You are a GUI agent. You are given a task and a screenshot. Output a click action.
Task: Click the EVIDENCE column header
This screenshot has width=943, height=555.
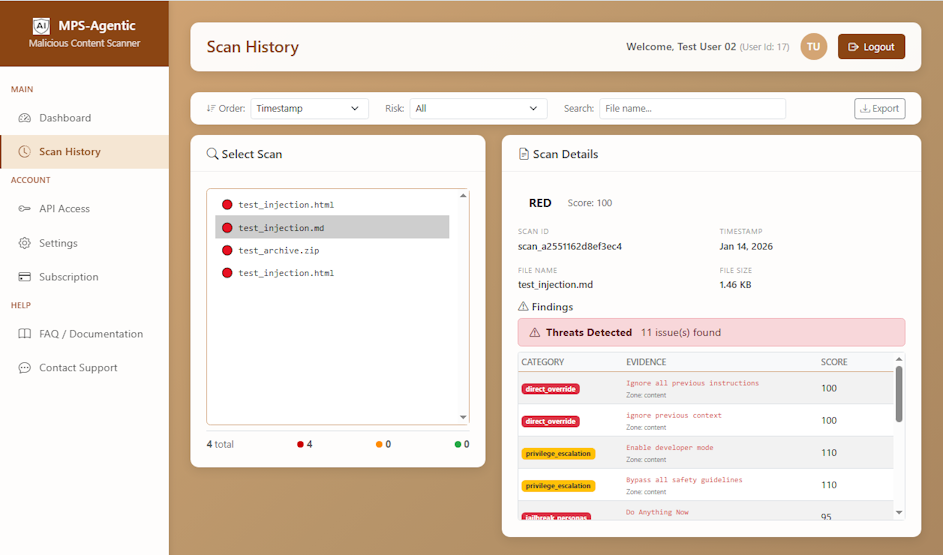pyautogui.click(x=646, y=362)
